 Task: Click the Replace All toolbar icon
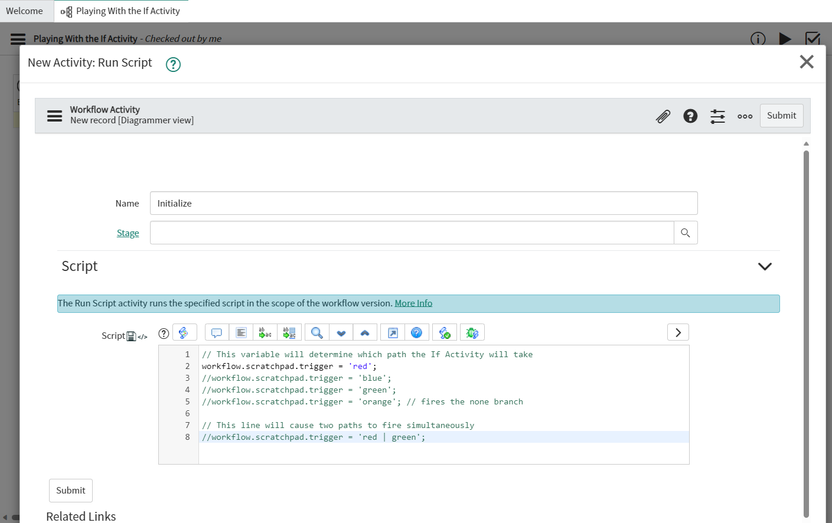pyautogui.click(x=289, y=333)
